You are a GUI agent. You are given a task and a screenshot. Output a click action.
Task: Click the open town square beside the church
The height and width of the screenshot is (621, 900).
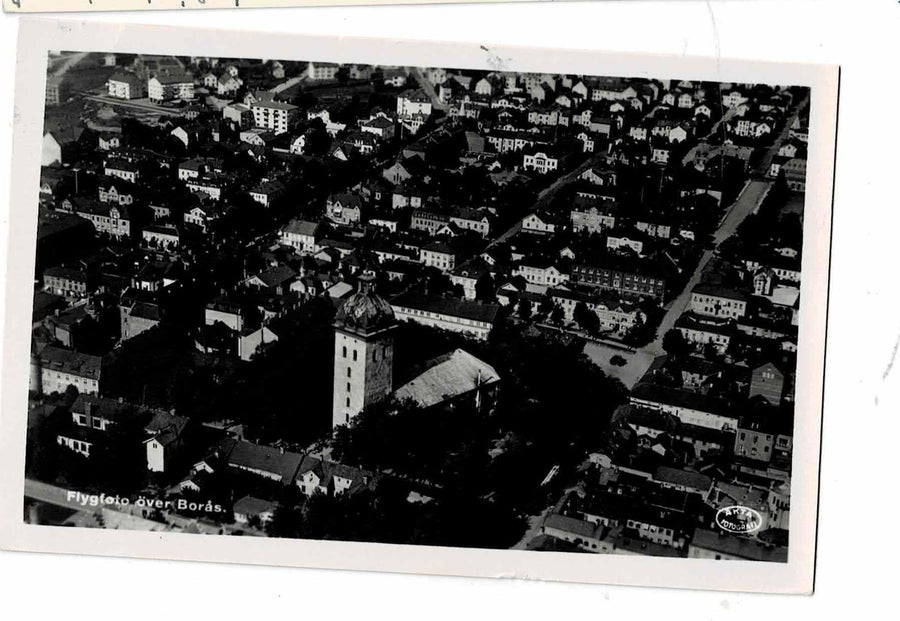[619, 362]
